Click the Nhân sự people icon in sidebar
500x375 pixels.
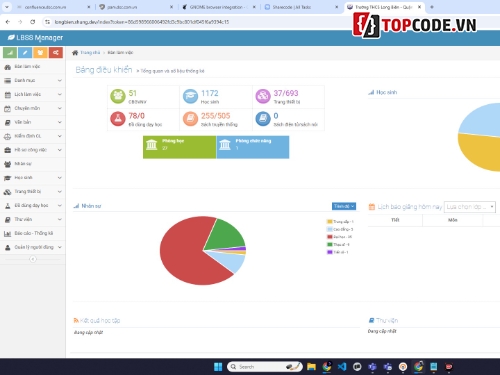tap(7, 164)
